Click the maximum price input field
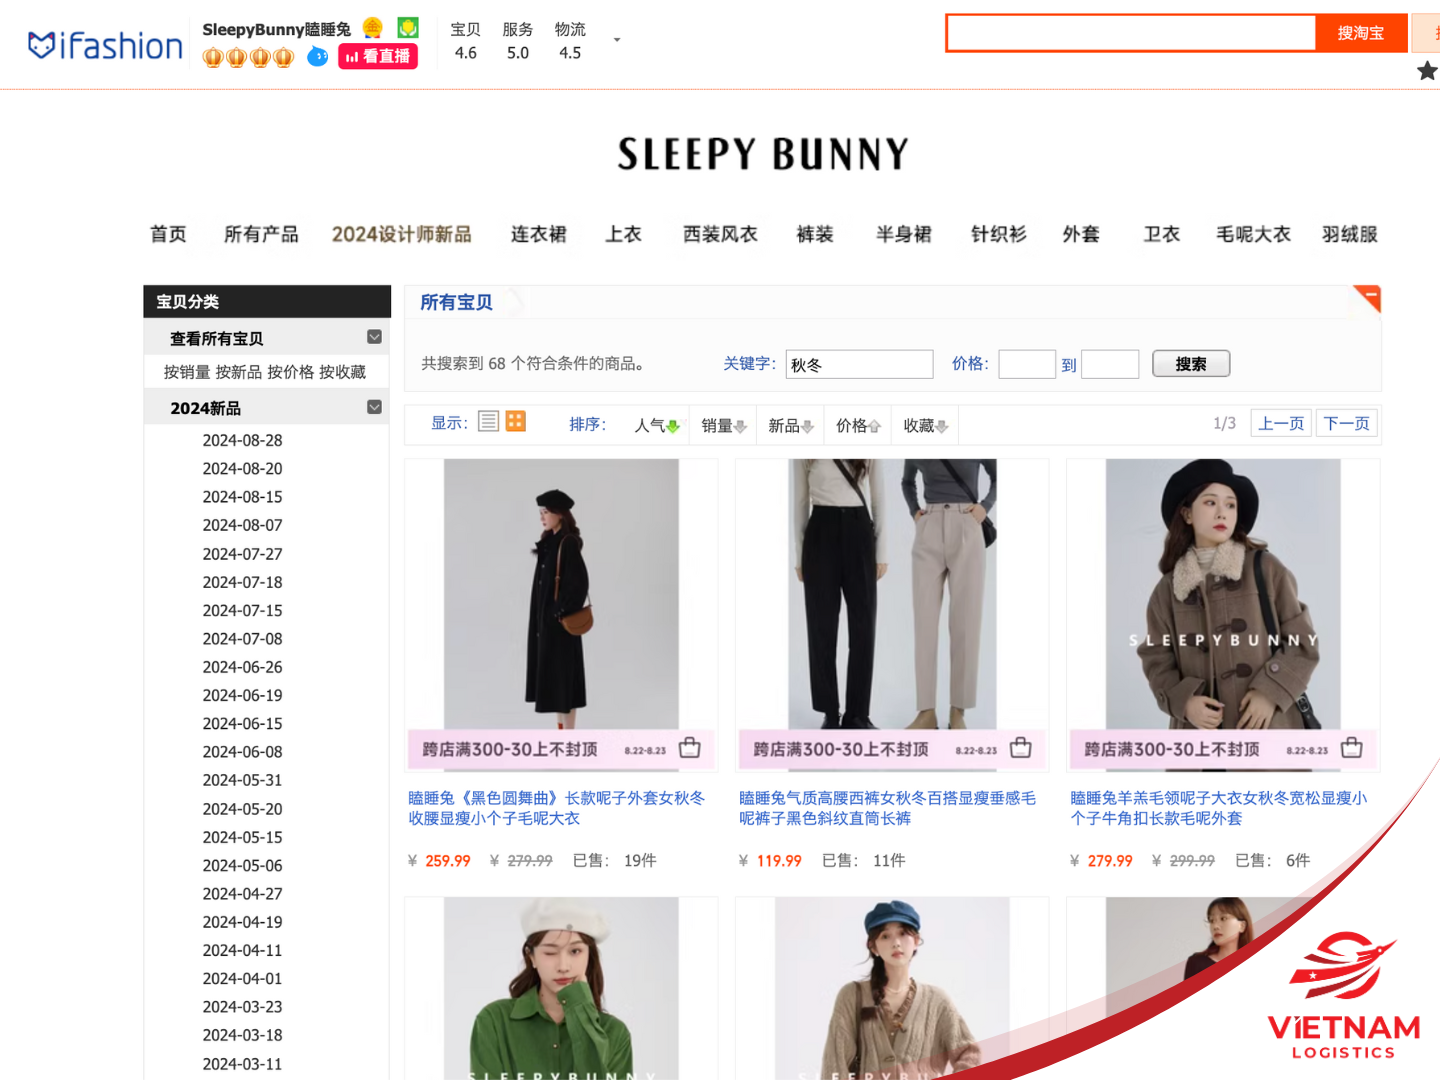This screenshot has height=1080, width=1440. [x=1110, y=364]
